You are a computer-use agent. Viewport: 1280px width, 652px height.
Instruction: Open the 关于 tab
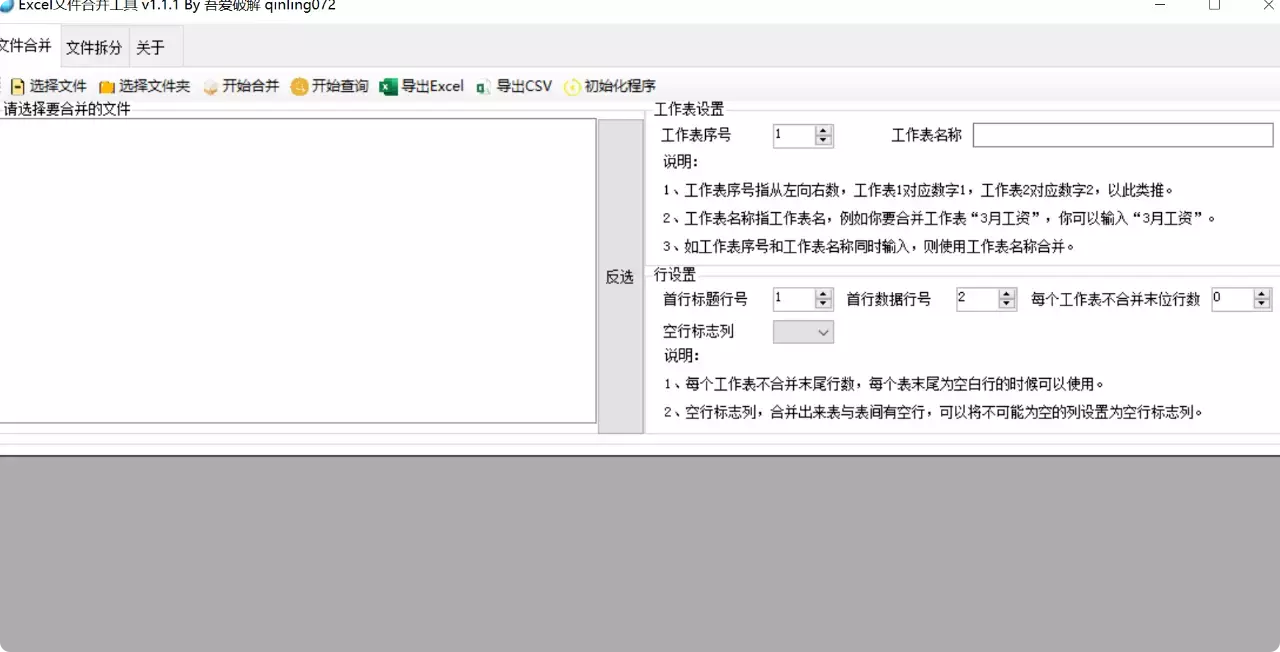click(150, 47)
